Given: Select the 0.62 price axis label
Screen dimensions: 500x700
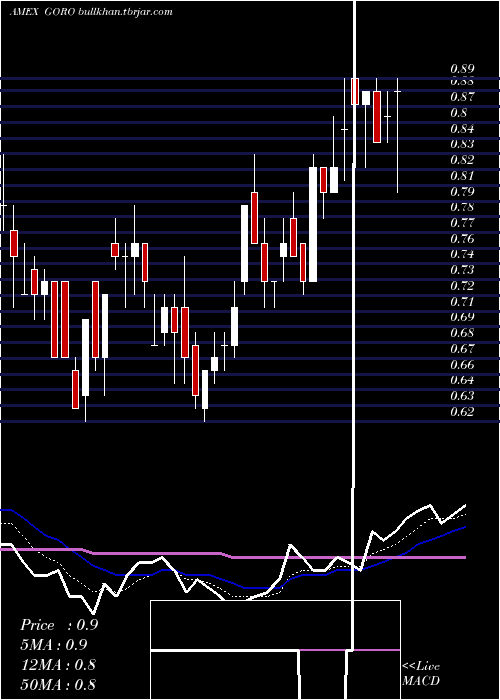Looking at the screenshot, I should (462, 412).
